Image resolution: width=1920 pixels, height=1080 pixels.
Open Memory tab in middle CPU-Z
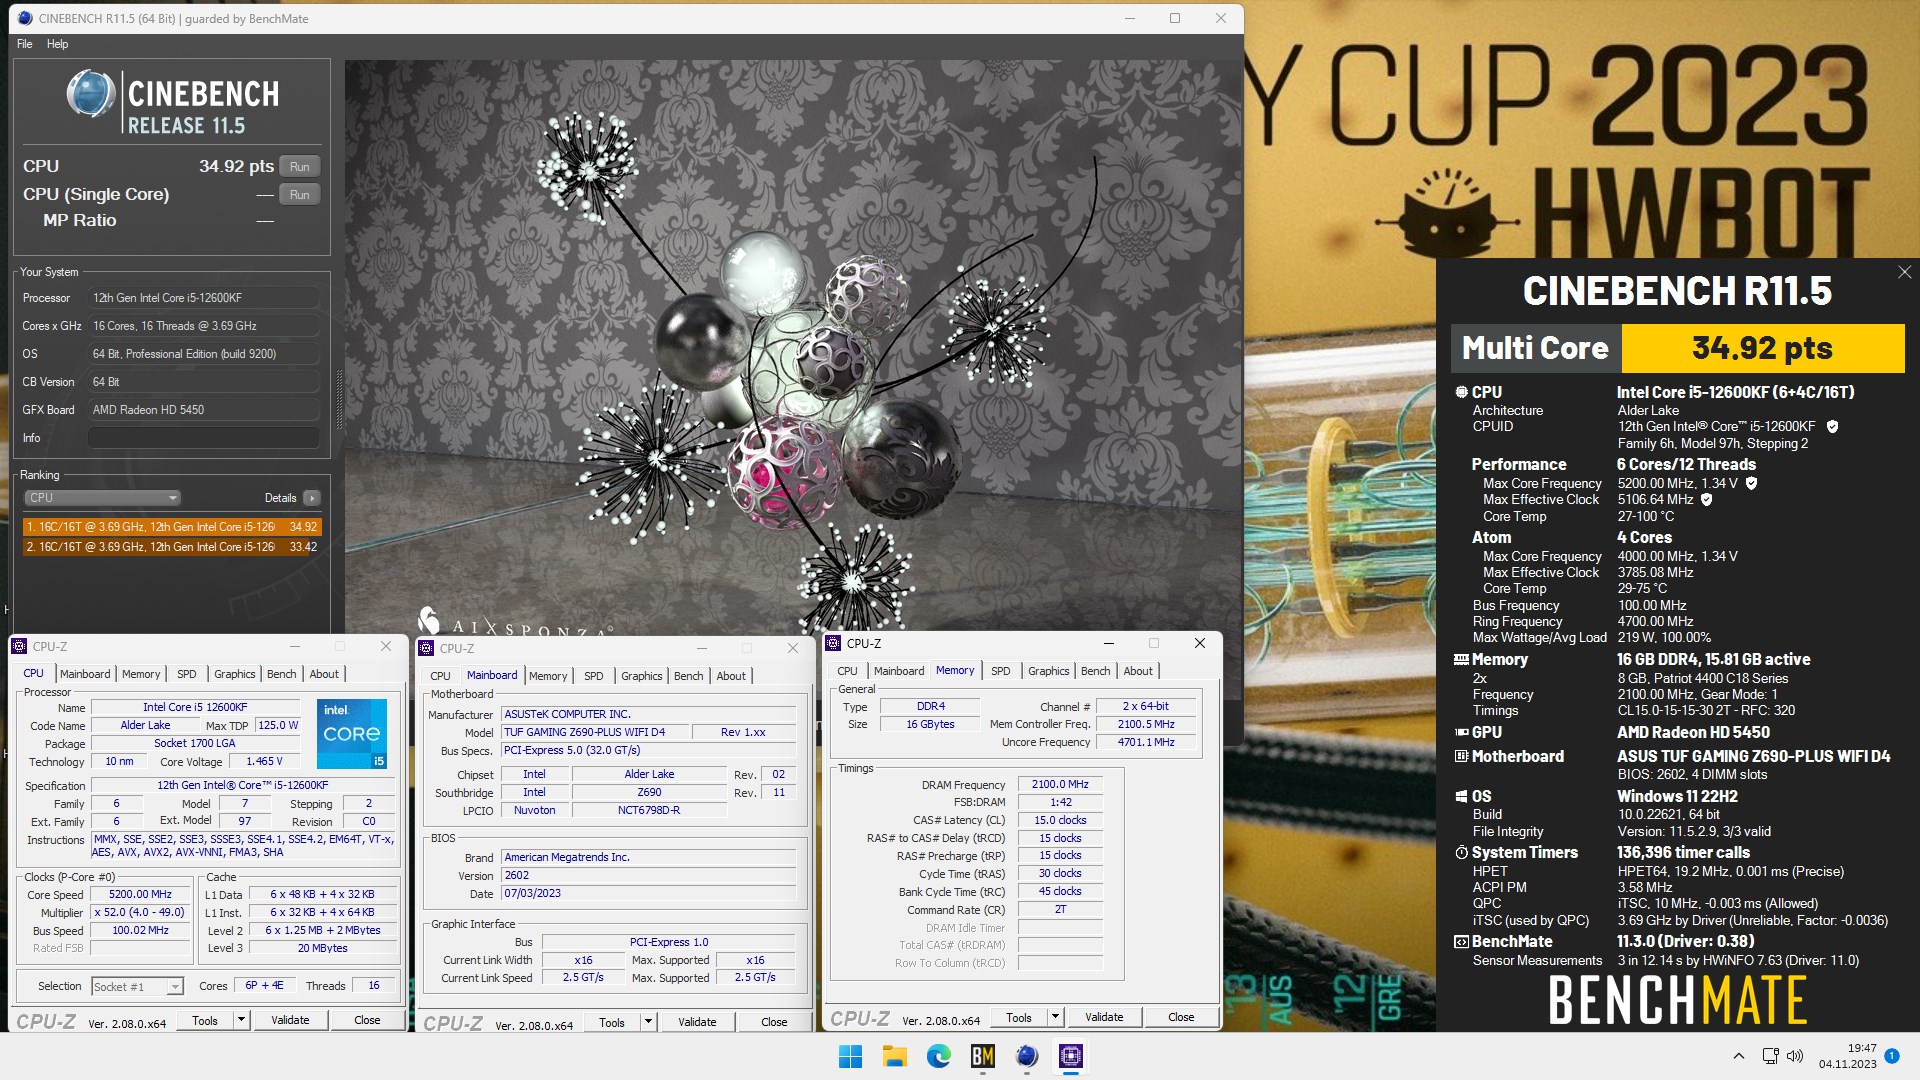point(548,676)
